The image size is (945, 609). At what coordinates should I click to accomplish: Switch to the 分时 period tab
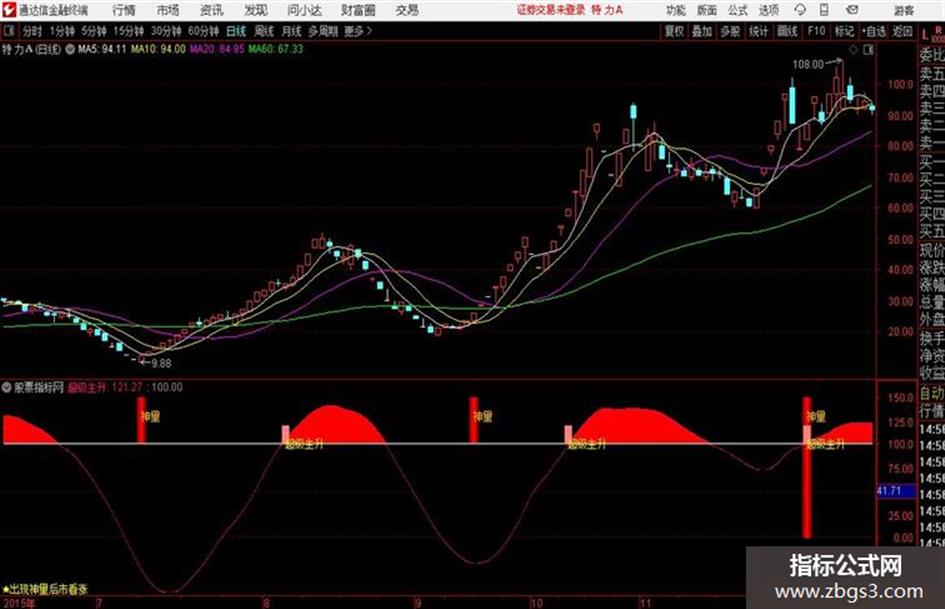tap(33, 31)
